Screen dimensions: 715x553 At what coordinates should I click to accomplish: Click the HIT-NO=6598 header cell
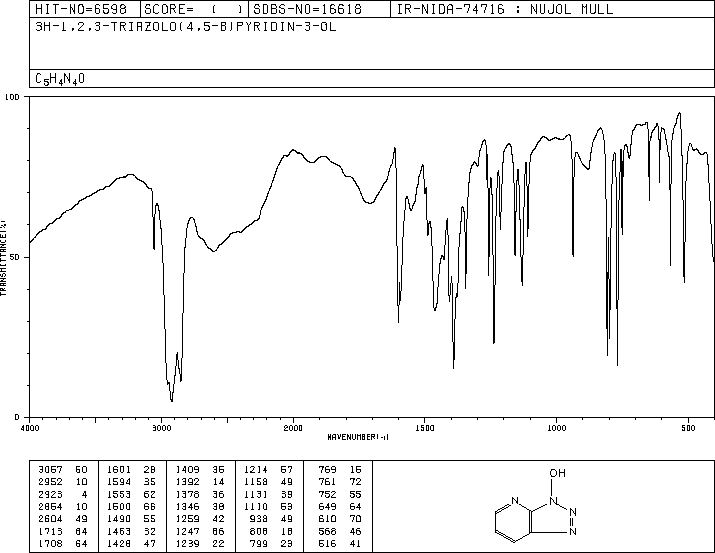(x=85, y=9)
